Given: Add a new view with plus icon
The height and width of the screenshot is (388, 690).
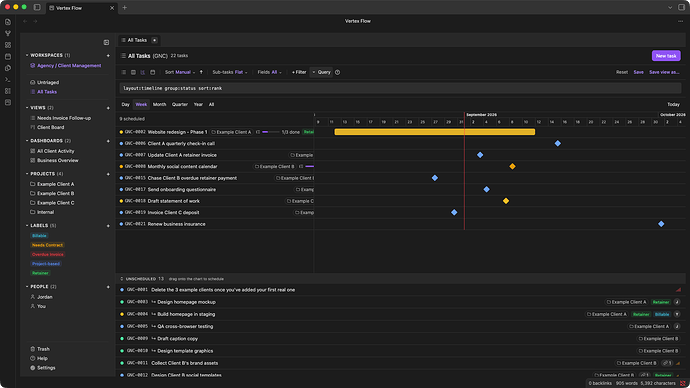Looking at the screenshot, I should point(108,108).
